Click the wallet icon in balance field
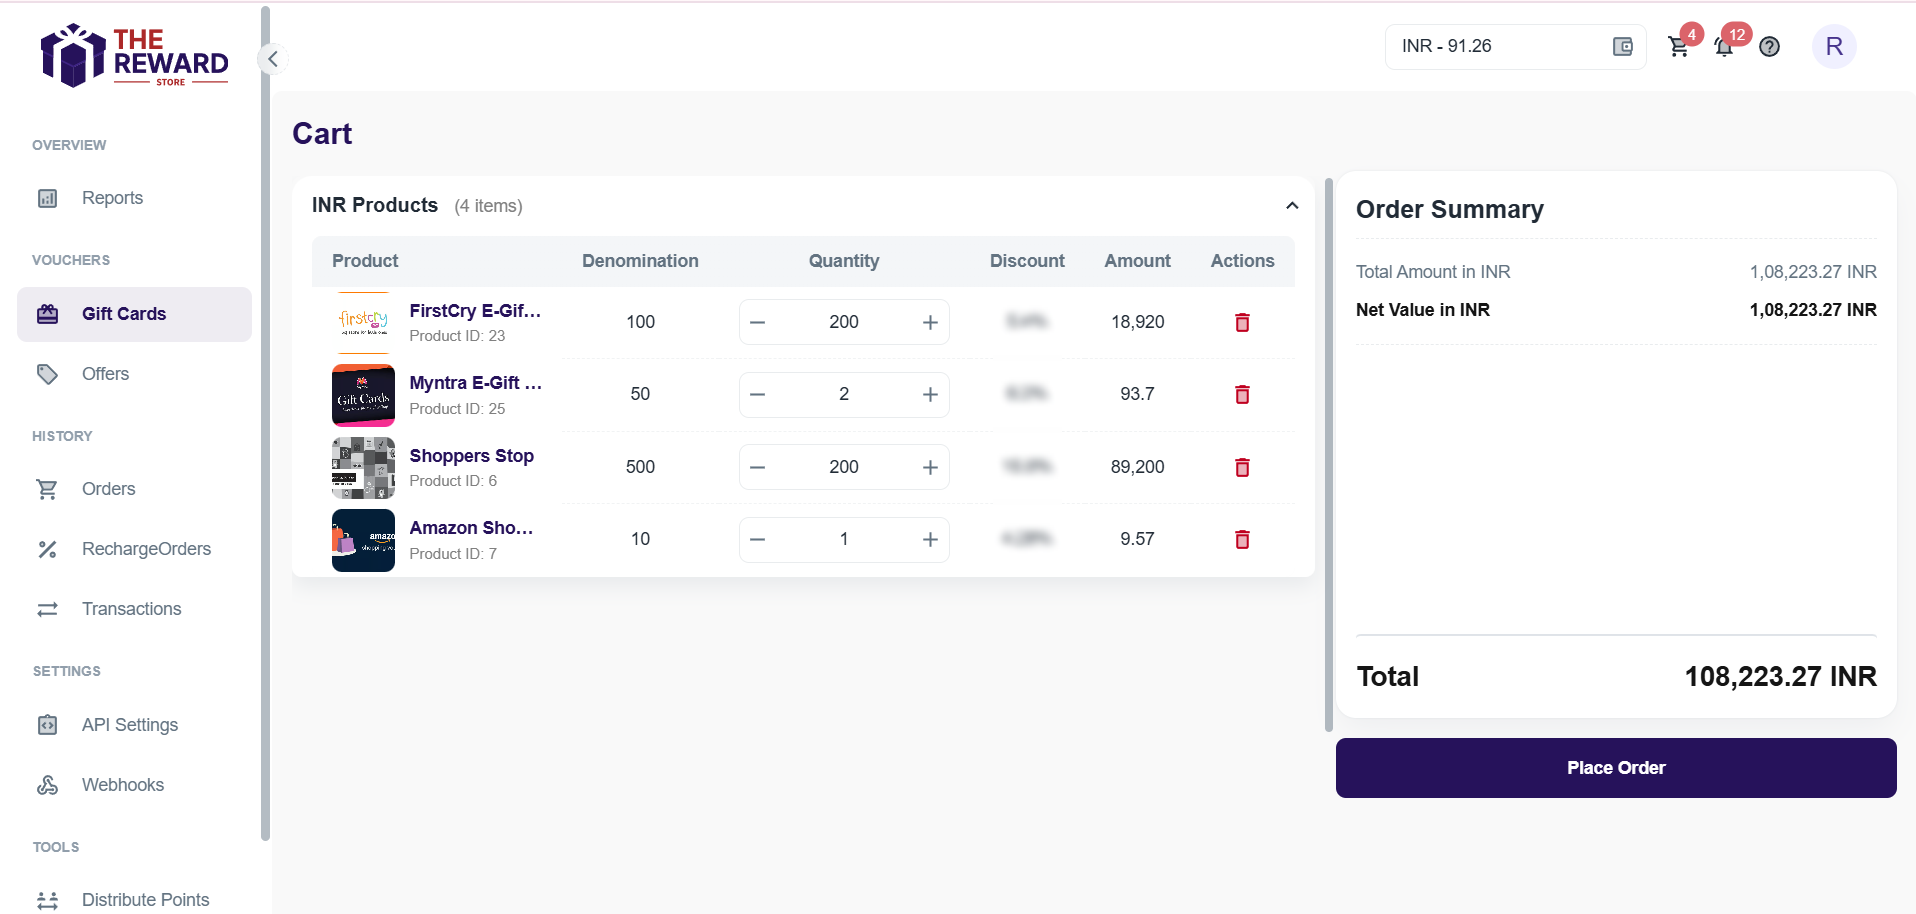Screen dimensions: 1916x914 pyautogui.click(x=1622, y=46)
